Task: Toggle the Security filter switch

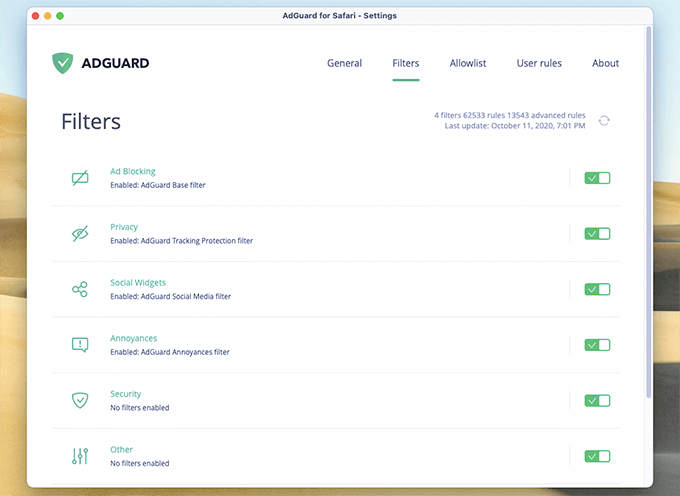Action: [597, 401]
